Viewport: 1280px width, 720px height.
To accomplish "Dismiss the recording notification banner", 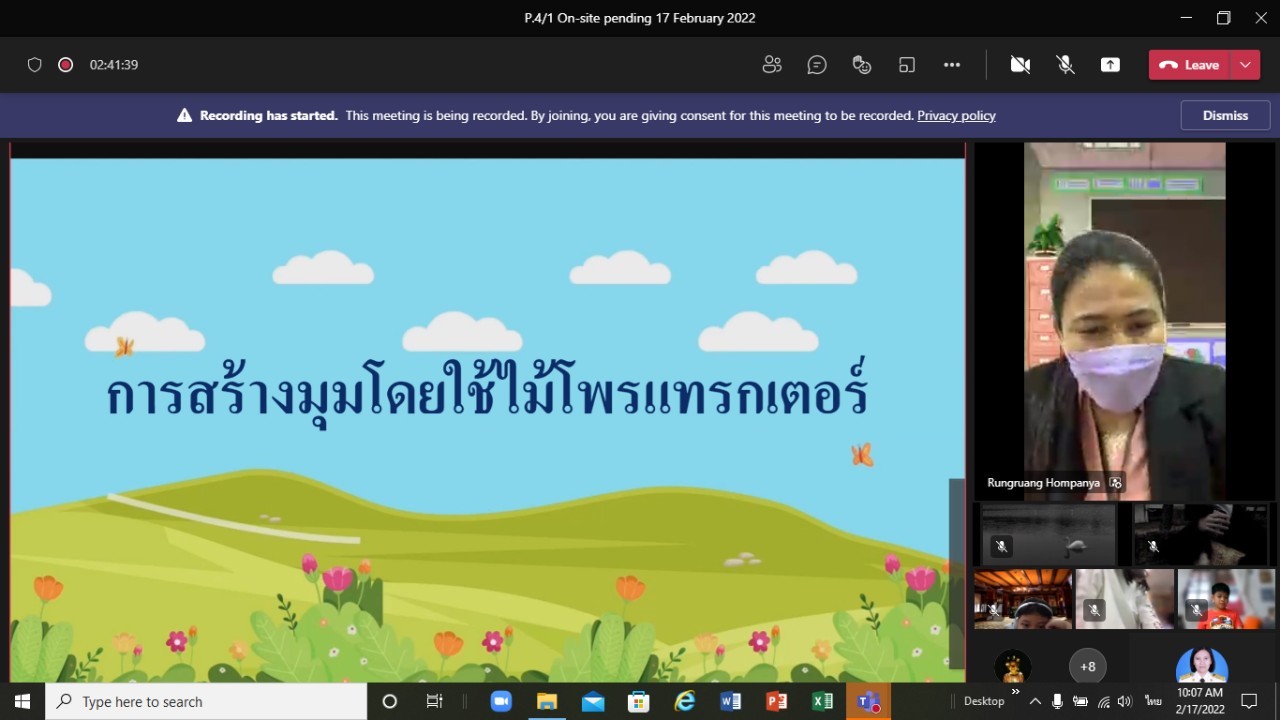I will coord(1225,115).
